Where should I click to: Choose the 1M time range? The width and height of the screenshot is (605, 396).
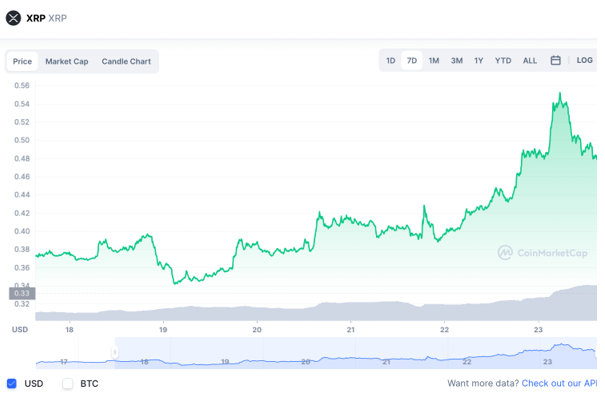(434, 61)
